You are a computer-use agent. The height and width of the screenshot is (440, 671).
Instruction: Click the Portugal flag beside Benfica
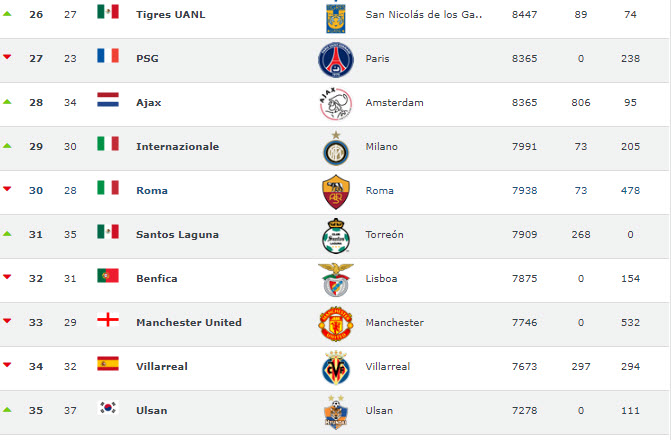108,275
